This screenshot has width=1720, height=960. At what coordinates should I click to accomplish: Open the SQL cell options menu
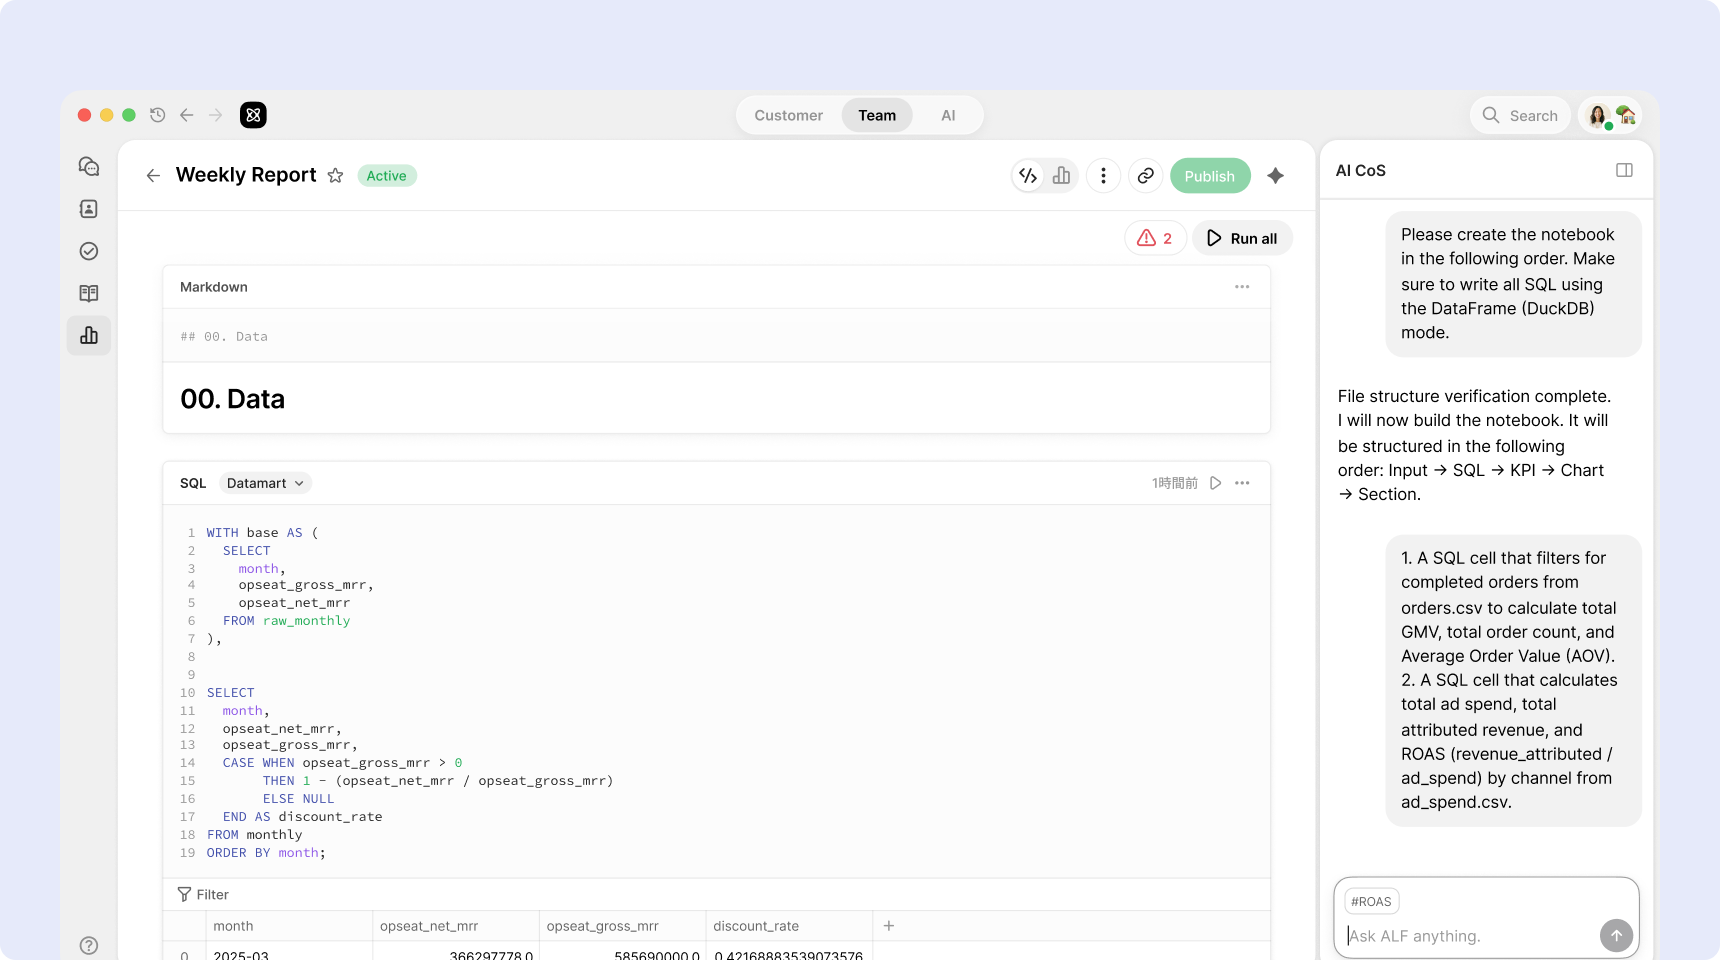(1242, 483)
